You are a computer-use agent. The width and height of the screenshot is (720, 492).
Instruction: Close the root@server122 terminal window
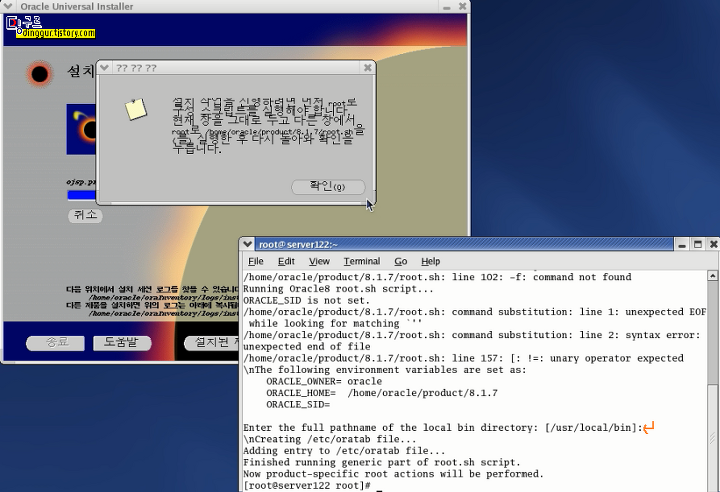click(x=714, y=244)
